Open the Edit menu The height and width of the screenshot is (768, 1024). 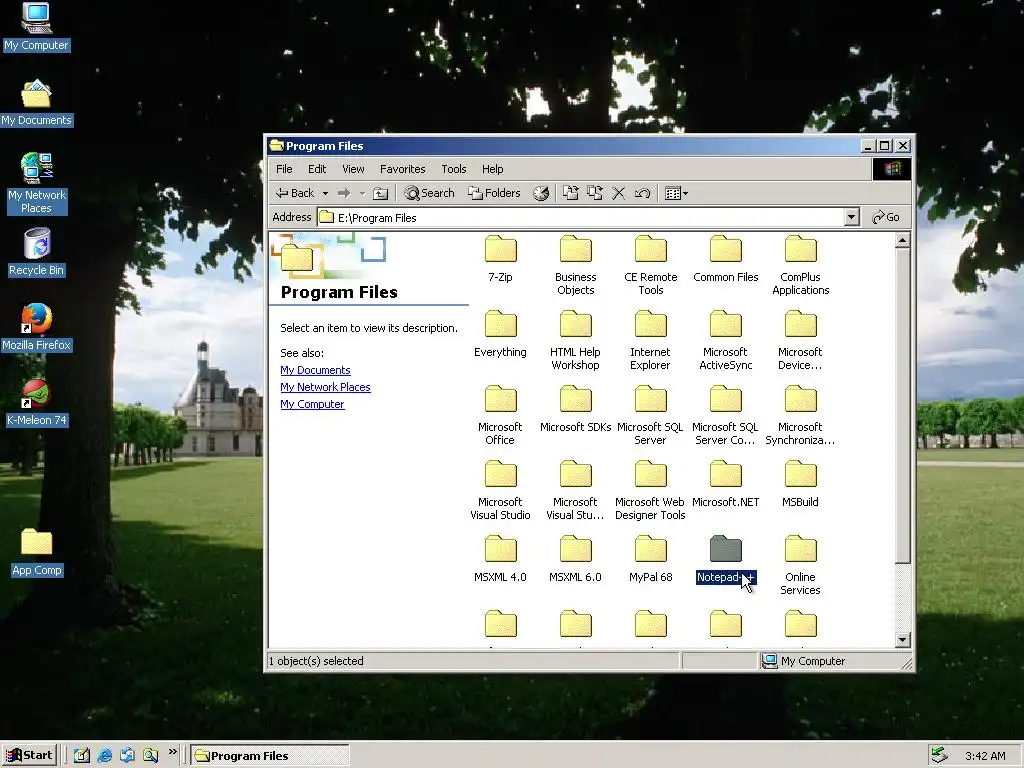317,169
